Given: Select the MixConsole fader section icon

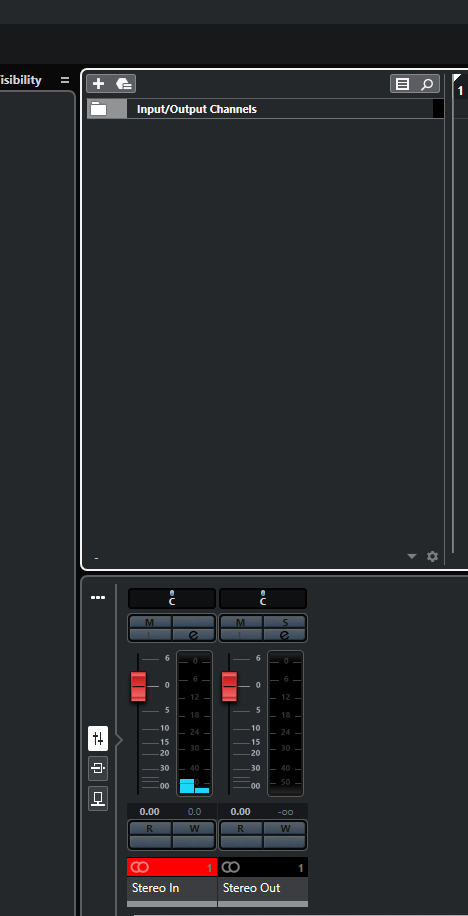Looking at the screenshot, I should click(x=98, y=738).
